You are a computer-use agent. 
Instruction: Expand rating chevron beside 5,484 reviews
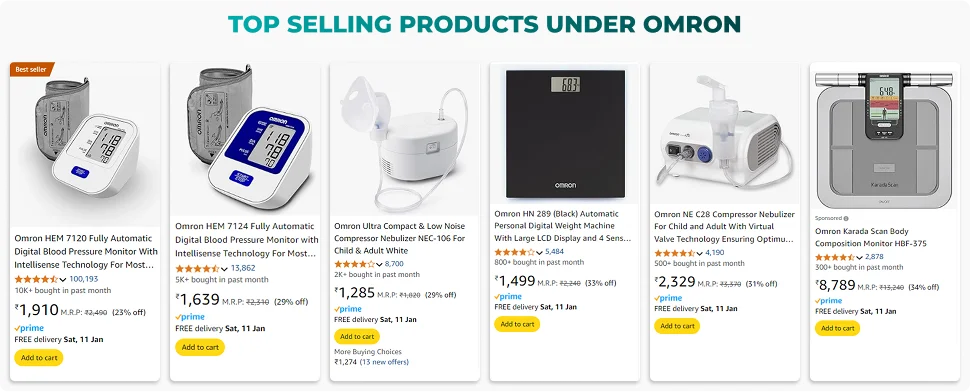coord(539,252)
